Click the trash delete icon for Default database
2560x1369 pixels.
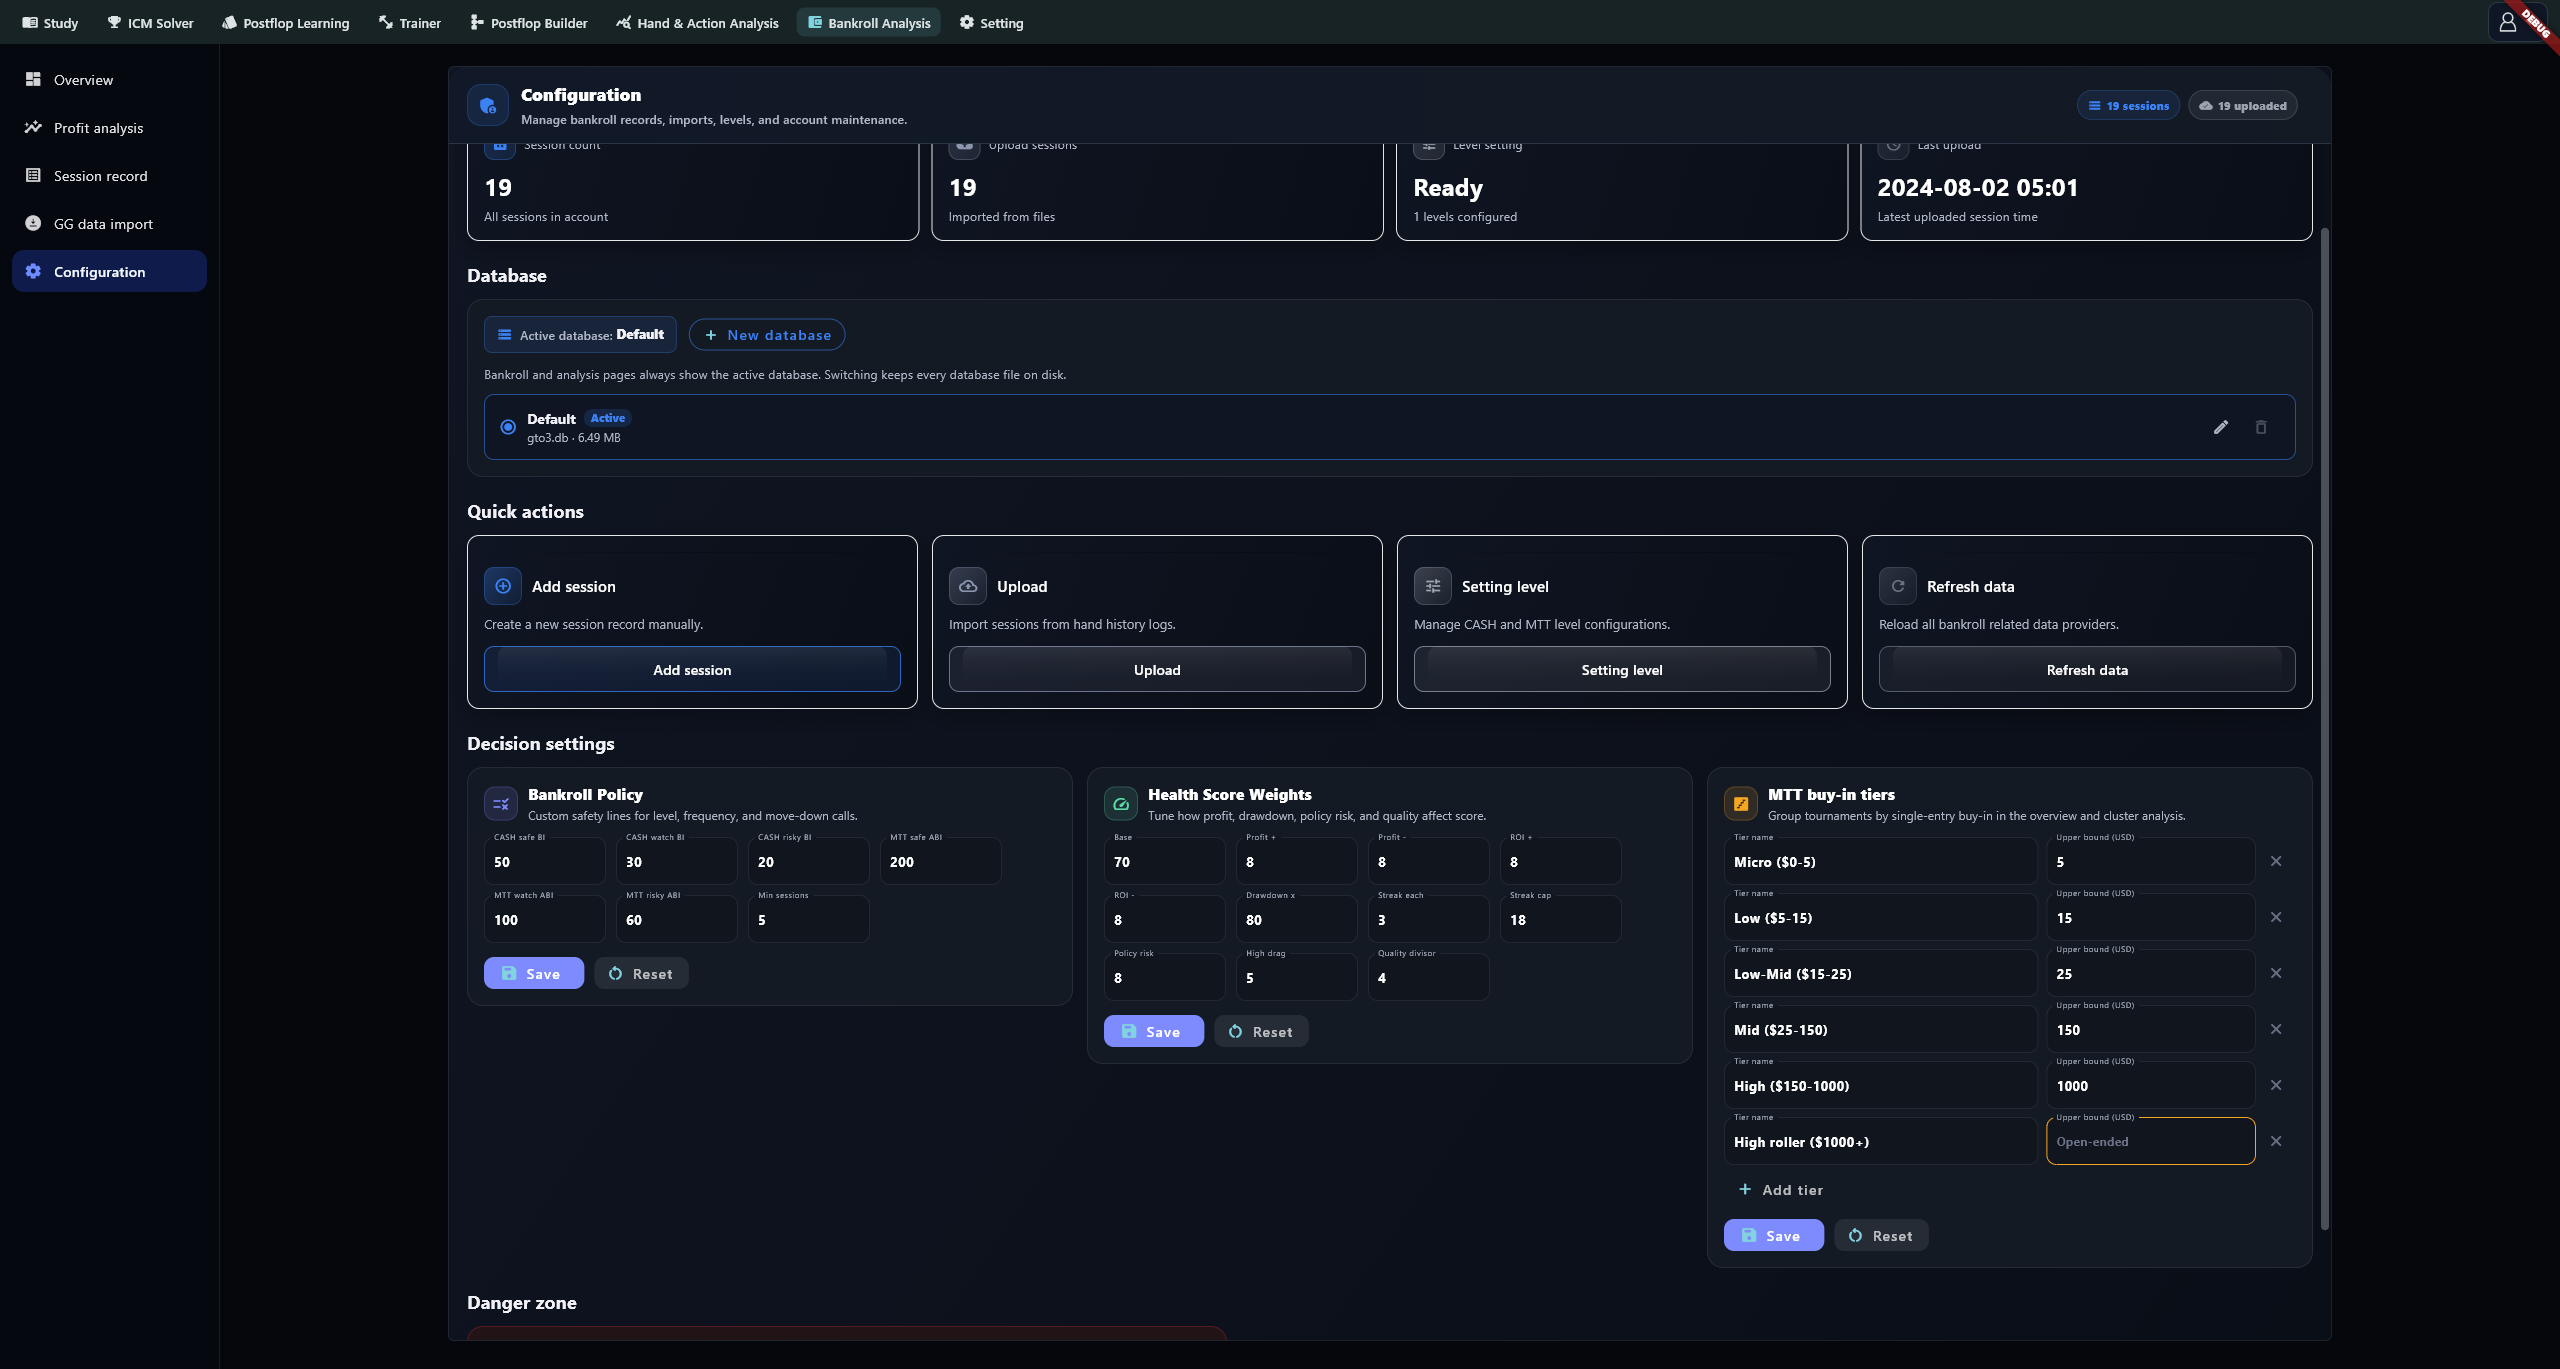click(x=2261, y=427)
